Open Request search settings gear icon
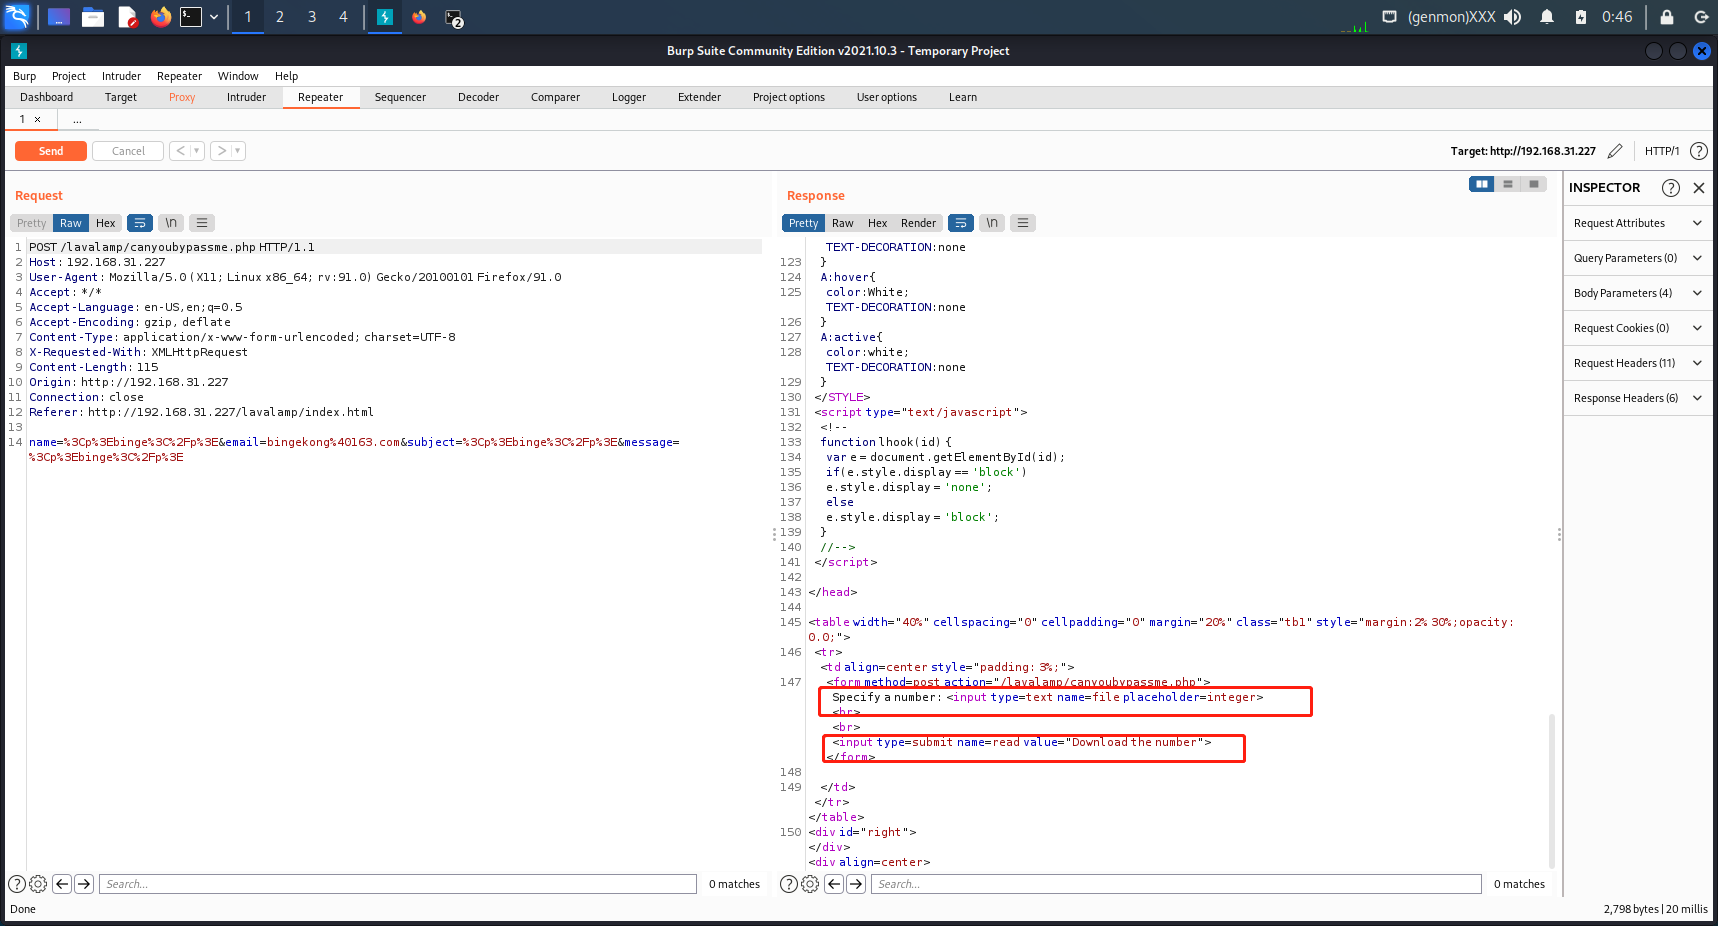Image resolution: width=1718 pixels, height=926 pixels. tap(38, 884)
